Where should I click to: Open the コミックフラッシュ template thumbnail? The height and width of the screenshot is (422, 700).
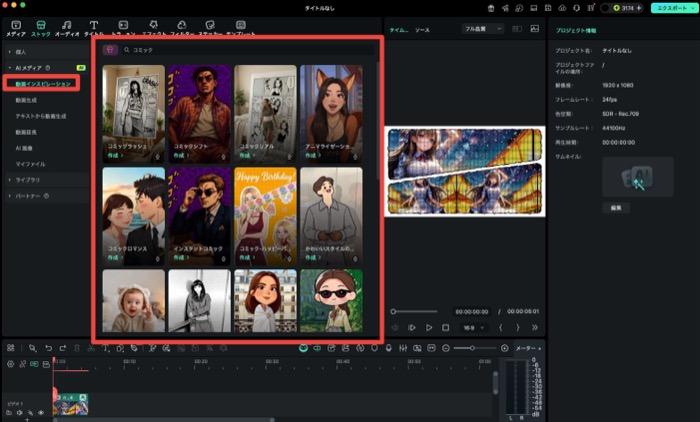point(133,113)
